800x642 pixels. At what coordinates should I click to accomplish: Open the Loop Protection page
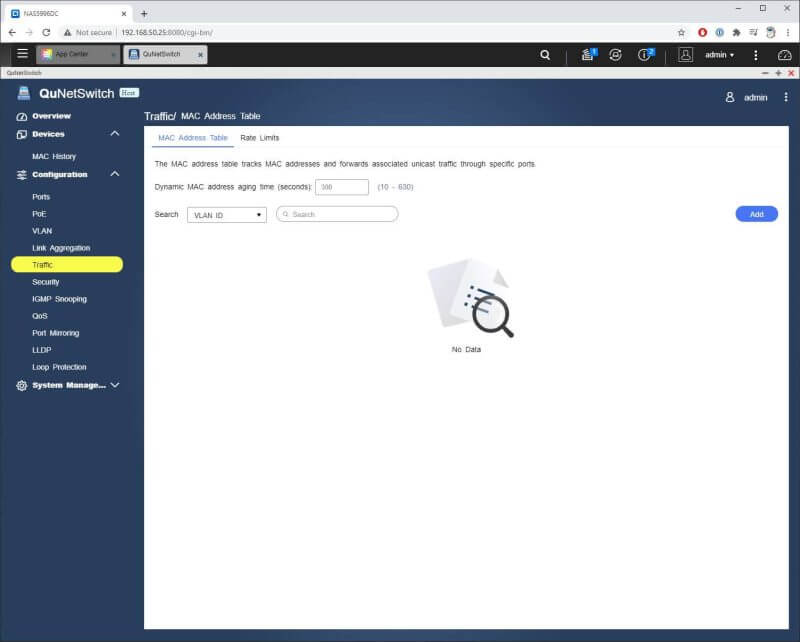[59, 367]
